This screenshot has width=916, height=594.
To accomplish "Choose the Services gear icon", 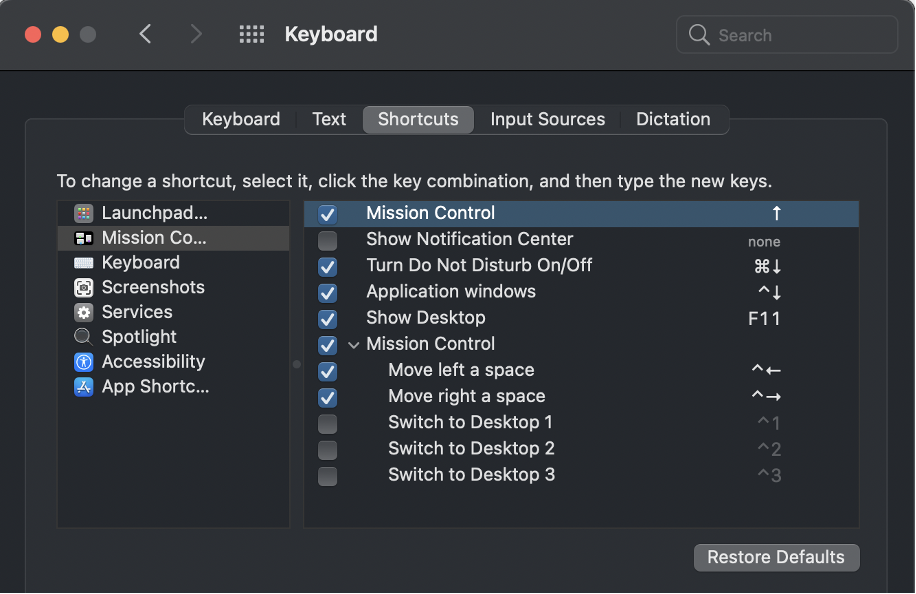I will point(84,312).
